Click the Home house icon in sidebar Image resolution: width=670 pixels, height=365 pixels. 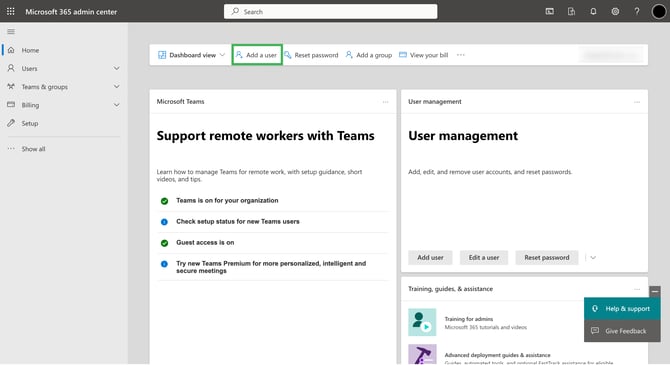point(11,50)
